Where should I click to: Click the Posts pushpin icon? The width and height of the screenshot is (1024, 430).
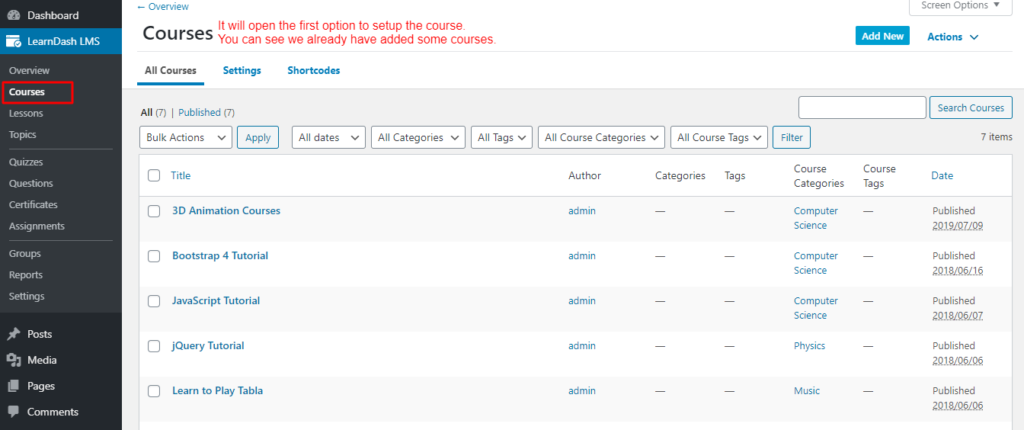click(13, 334)
